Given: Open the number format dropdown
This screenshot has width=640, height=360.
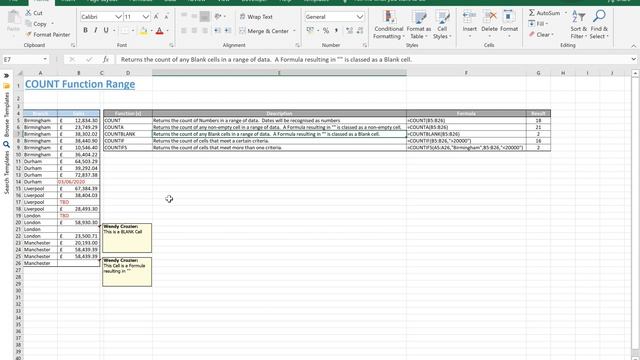Looking at the screenshot, I should click(360, 17).
